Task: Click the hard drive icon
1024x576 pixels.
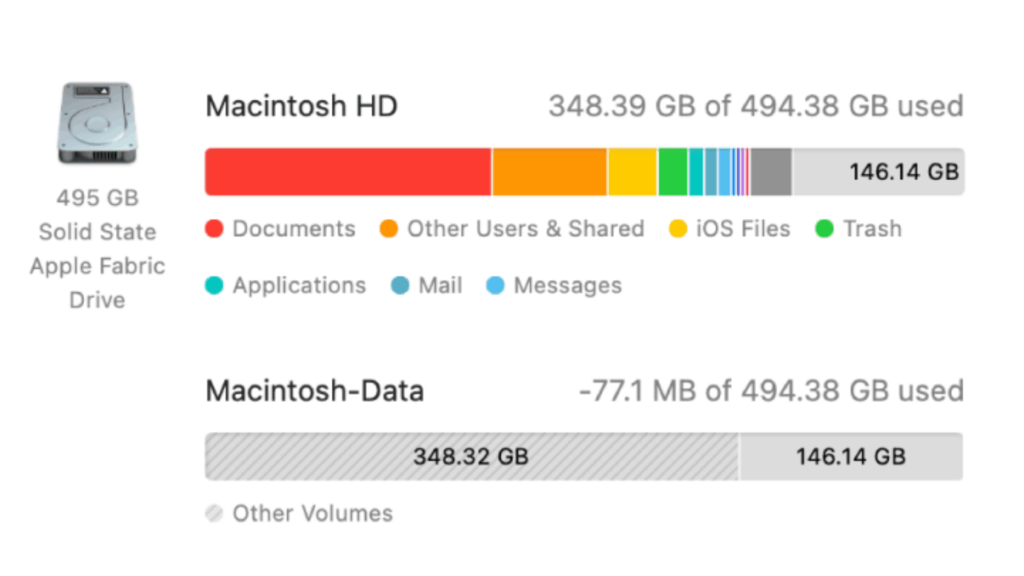Action: 97,126
